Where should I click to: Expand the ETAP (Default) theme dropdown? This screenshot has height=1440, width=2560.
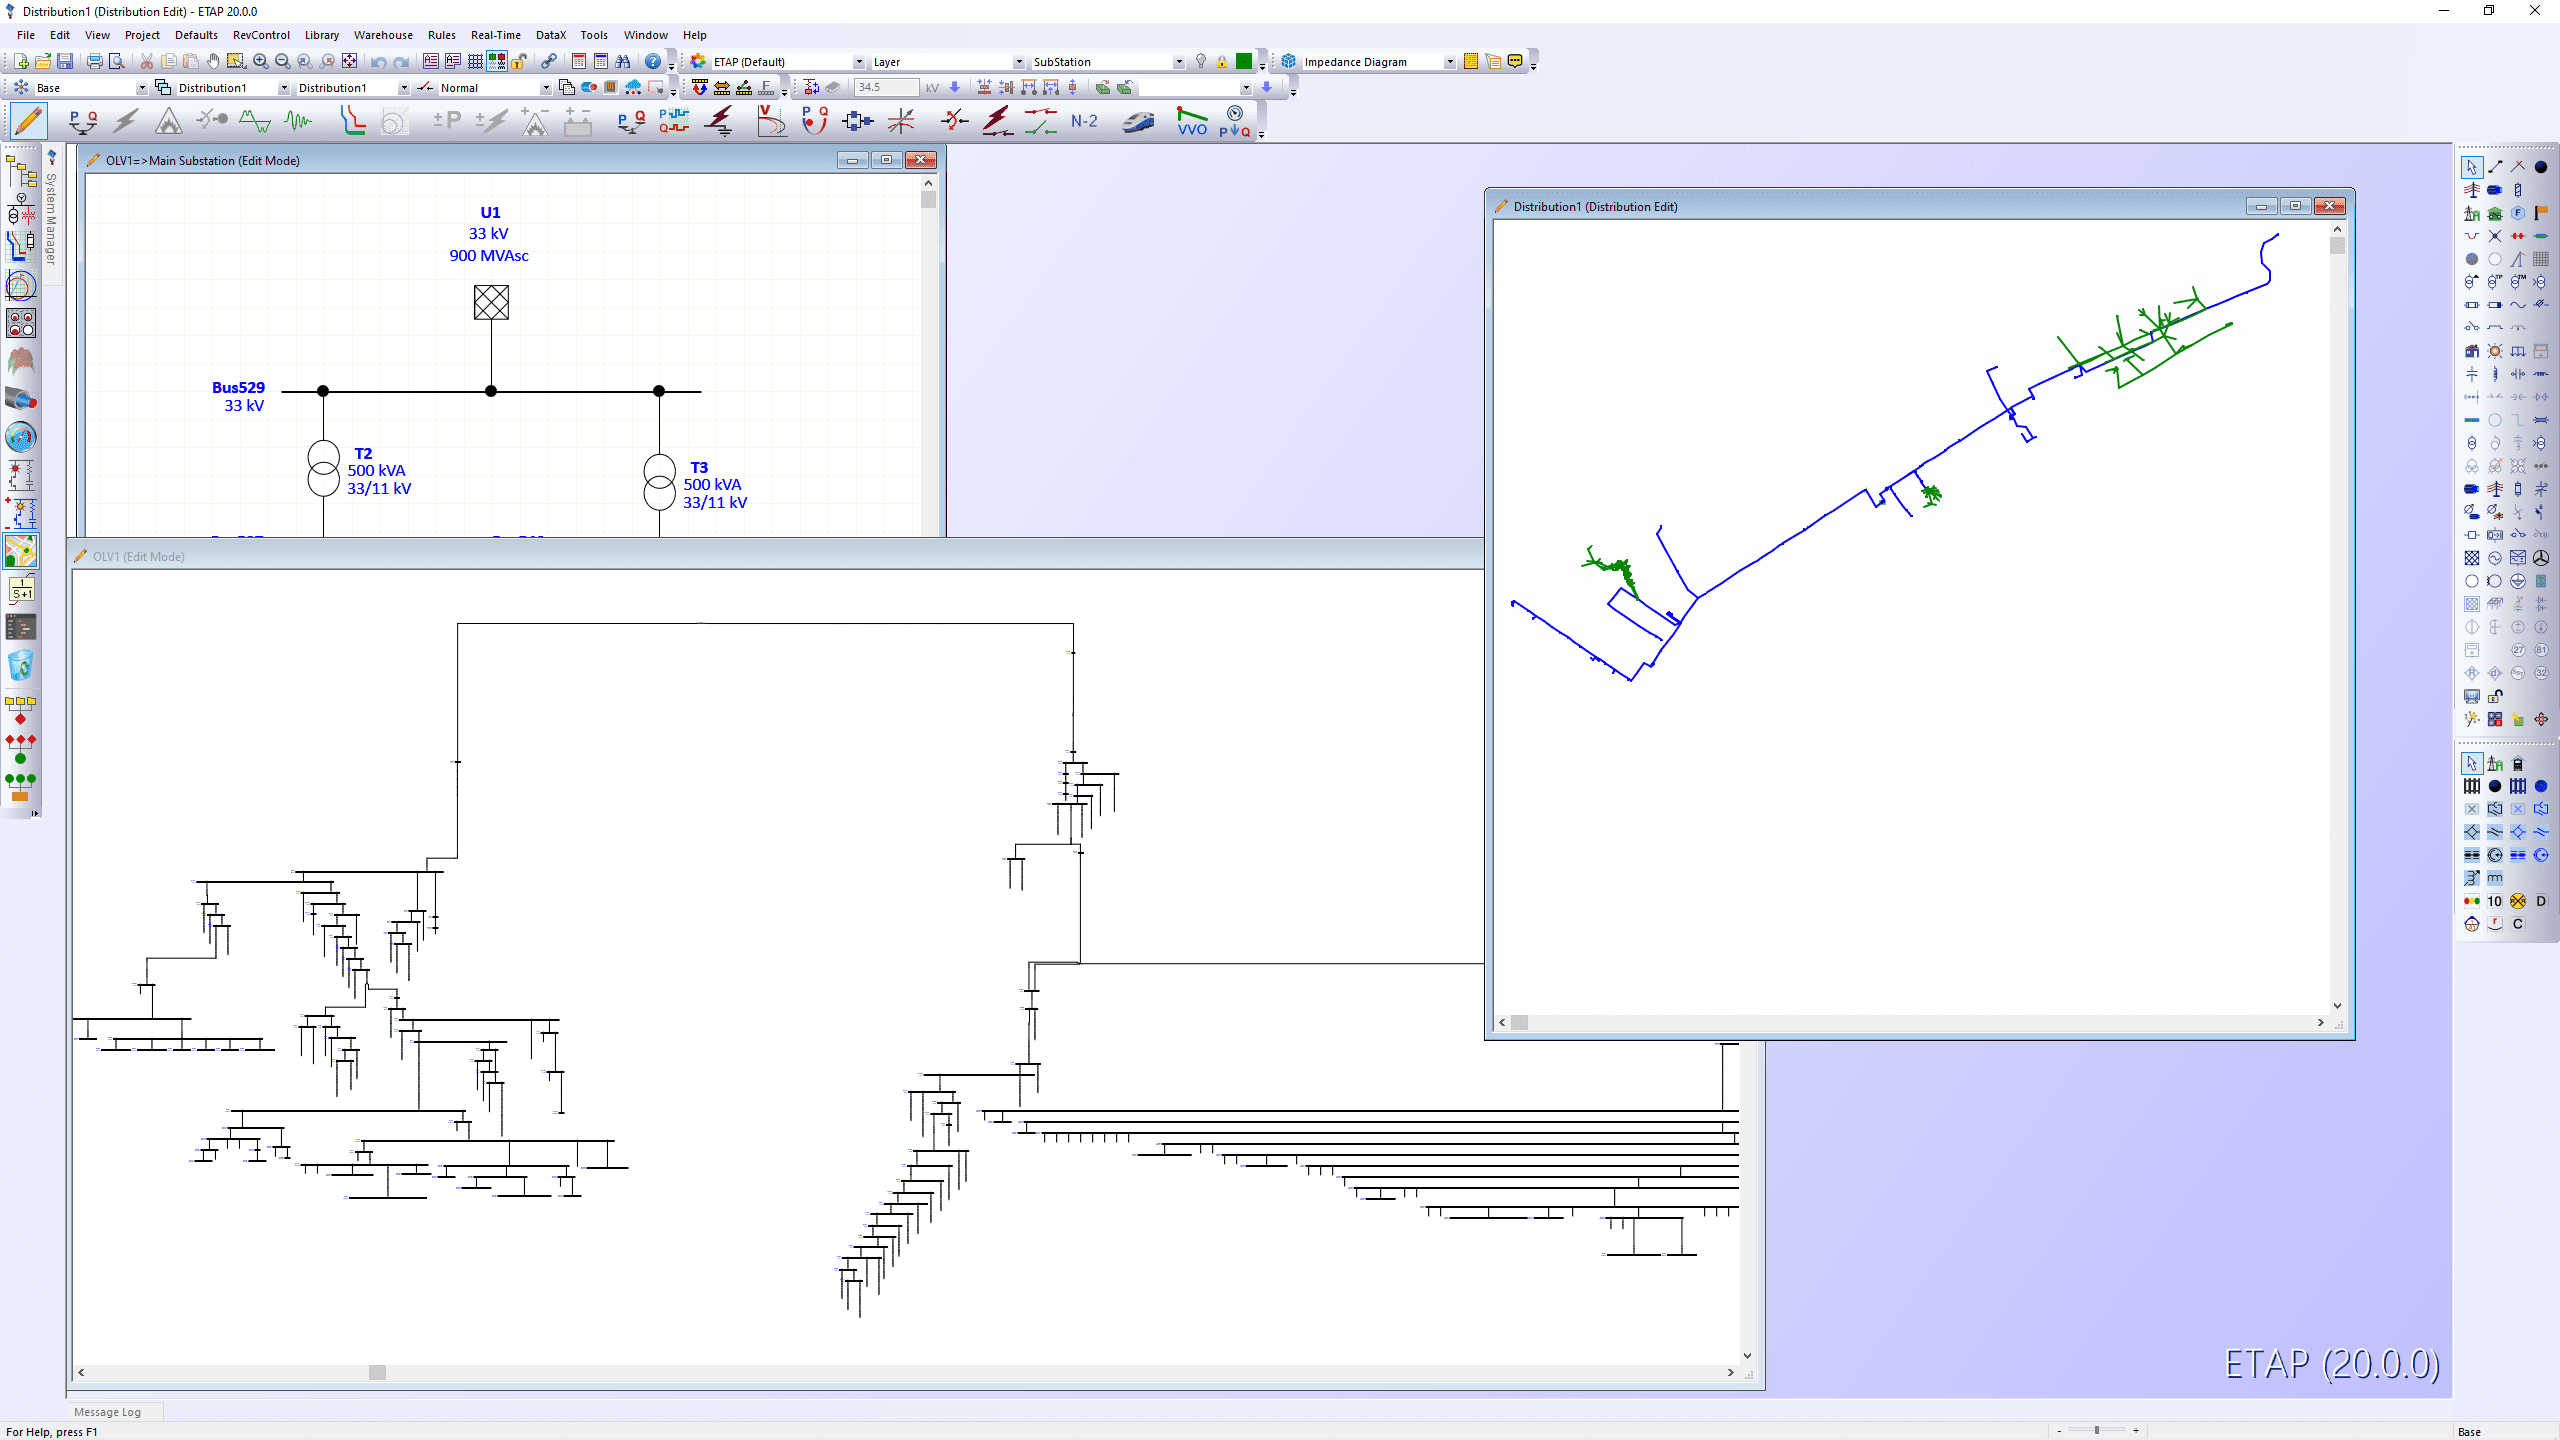pyautogui.click(x=858, y=62)
